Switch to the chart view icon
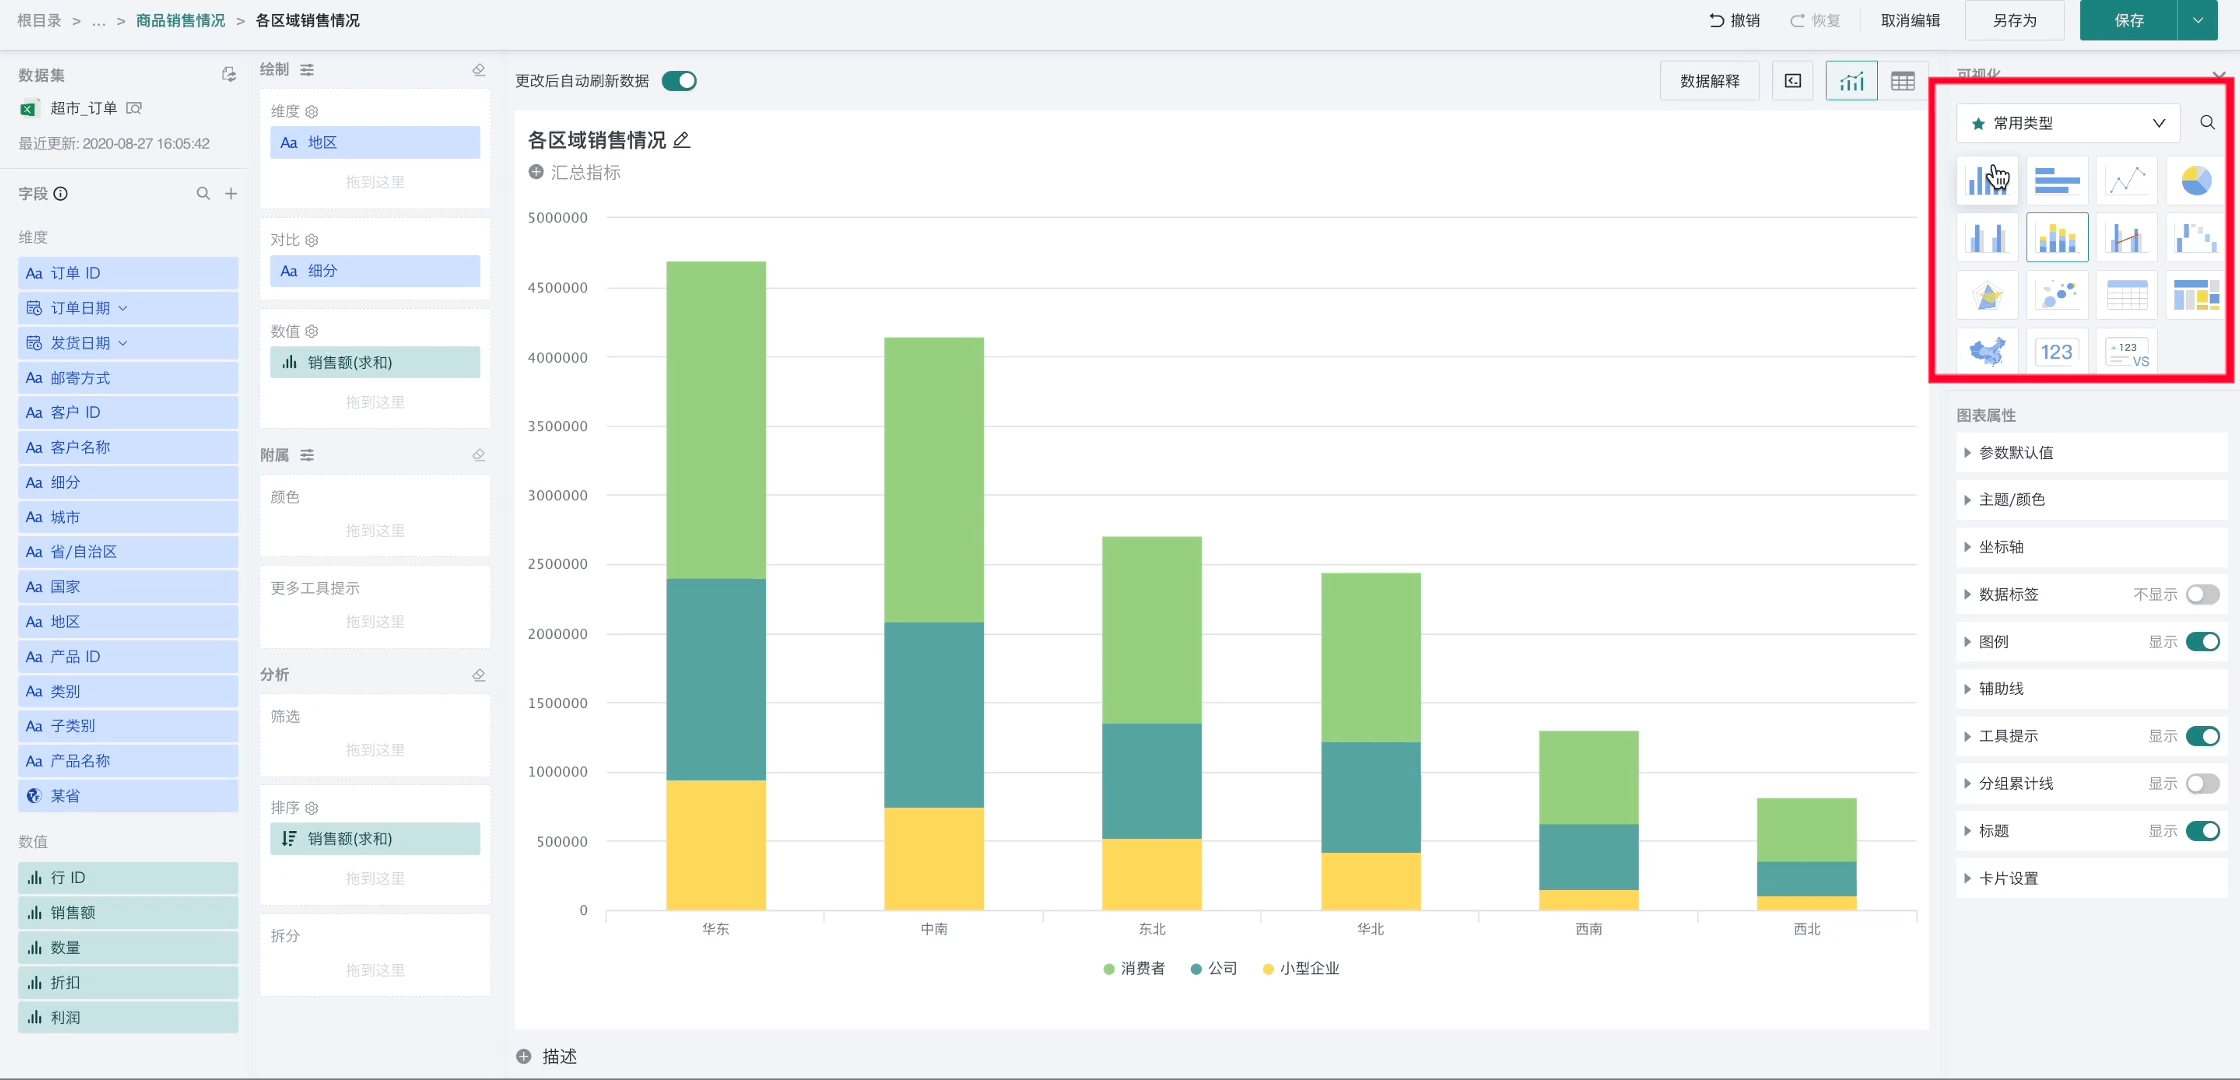Image resolution: width=2240 pixels, height=1080 pixels. [1851, 81]
